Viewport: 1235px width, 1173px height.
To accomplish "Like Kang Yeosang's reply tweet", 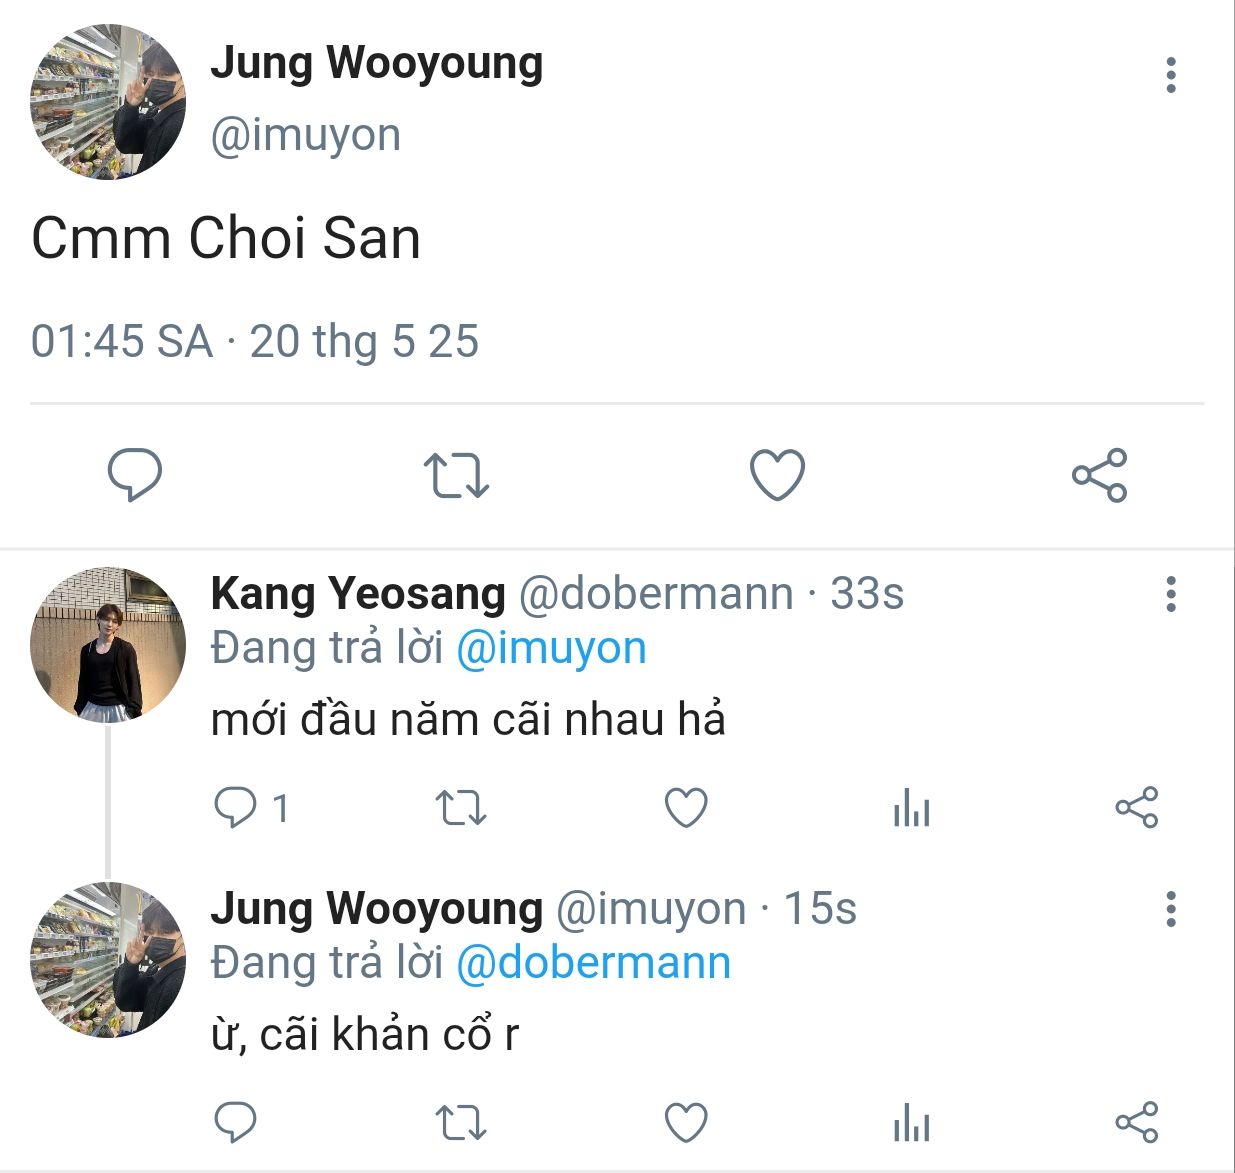I will 686,808.
